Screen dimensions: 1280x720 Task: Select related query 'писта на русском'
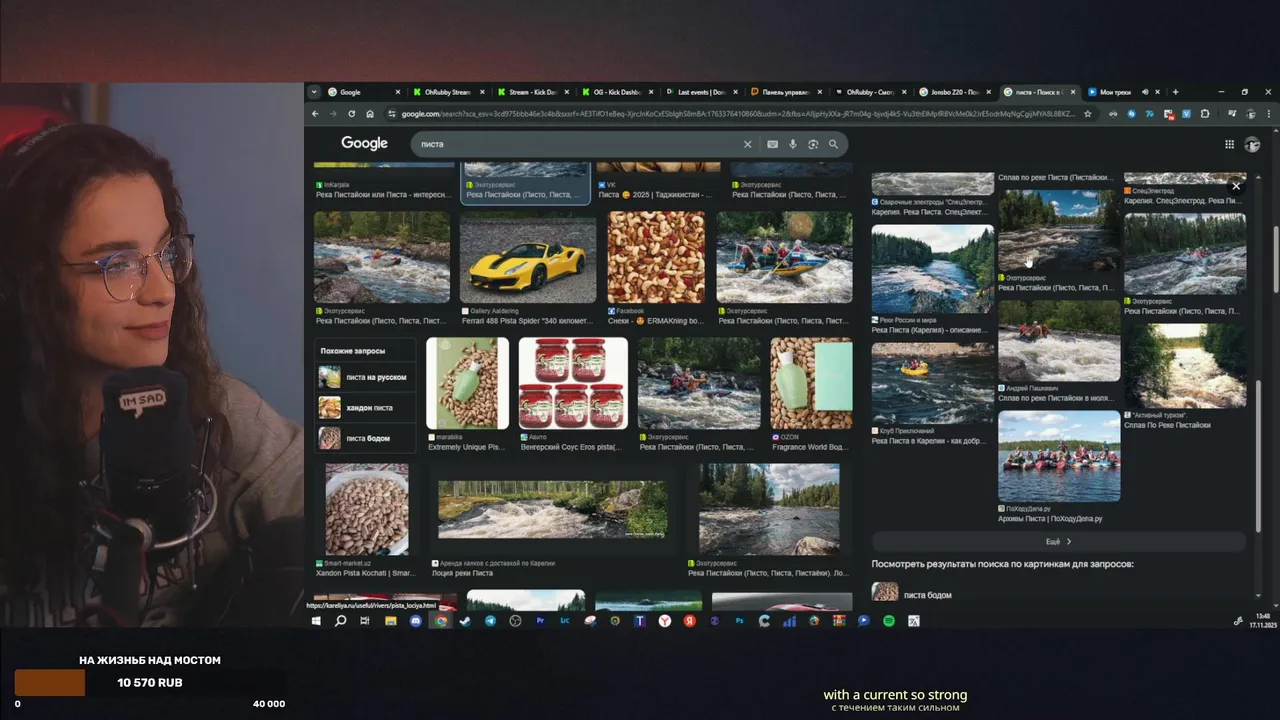365,377
